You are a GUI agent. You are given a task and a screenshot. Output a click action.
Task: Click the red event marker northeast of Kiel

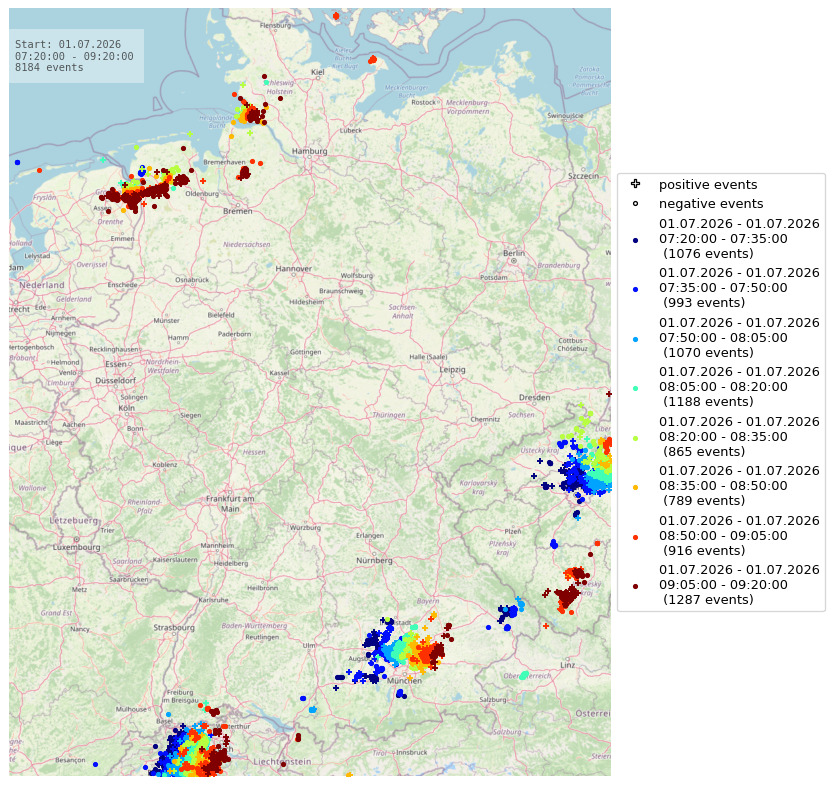pyautogui.click(x=372, y=59)
